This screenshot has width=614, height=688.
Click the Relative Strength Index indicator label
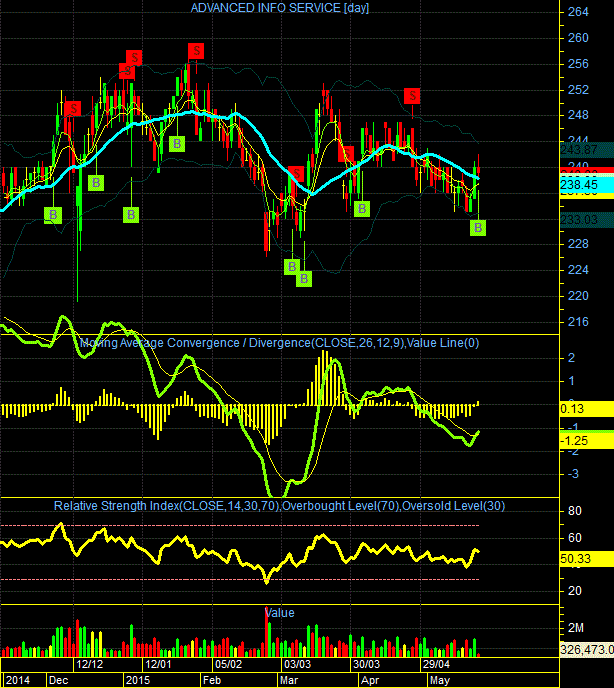point(279,506)
